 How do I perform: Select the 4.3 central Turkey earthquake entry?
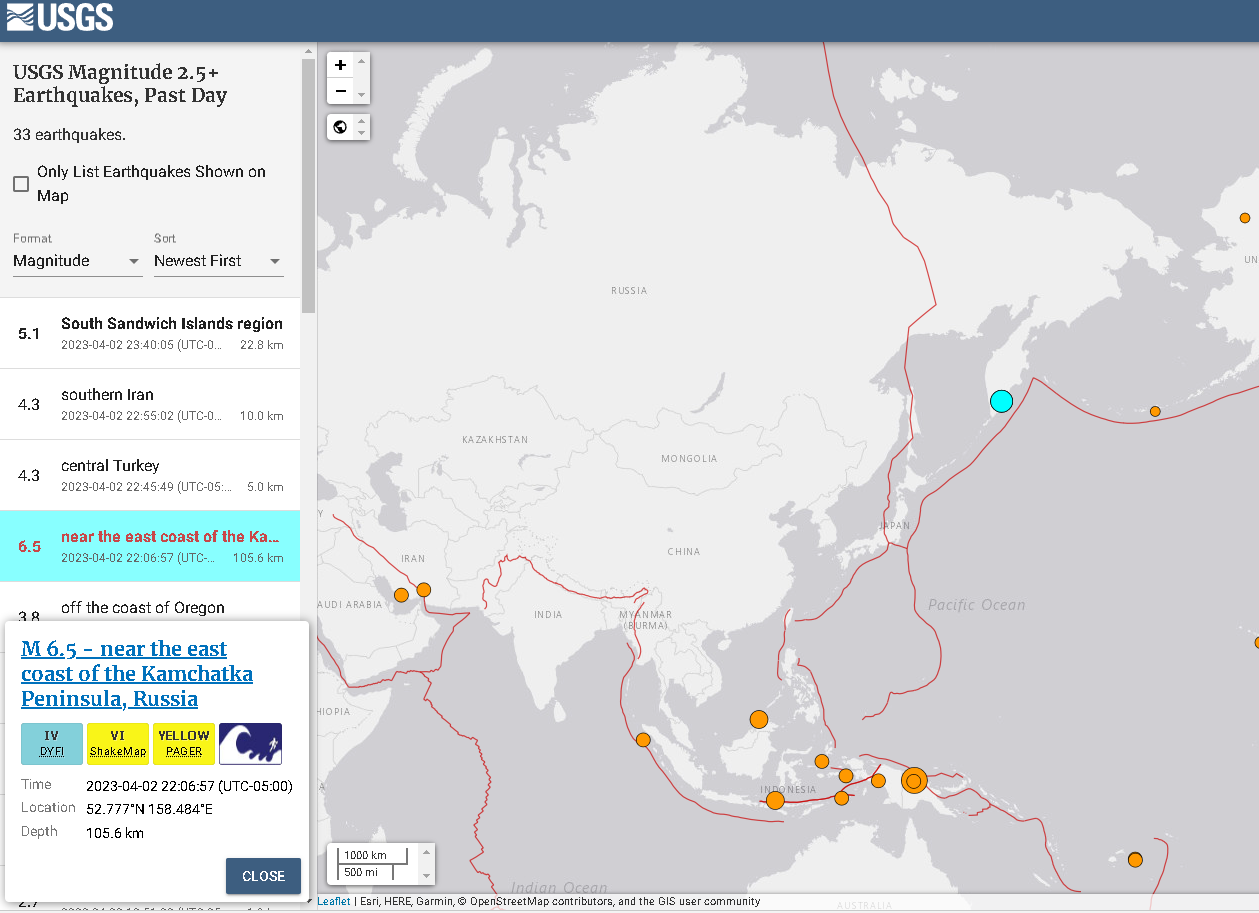coord(150,475)
